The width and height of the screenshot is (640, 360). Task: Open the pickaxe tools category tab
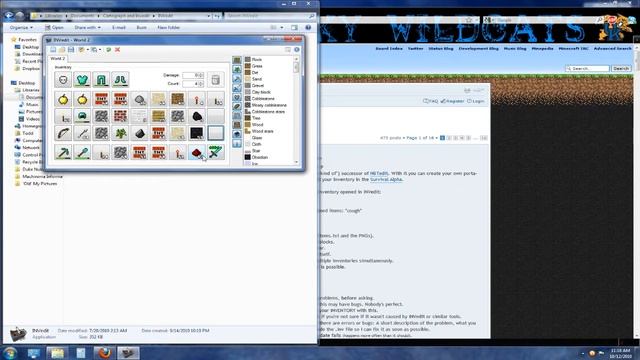coord(237,79)
